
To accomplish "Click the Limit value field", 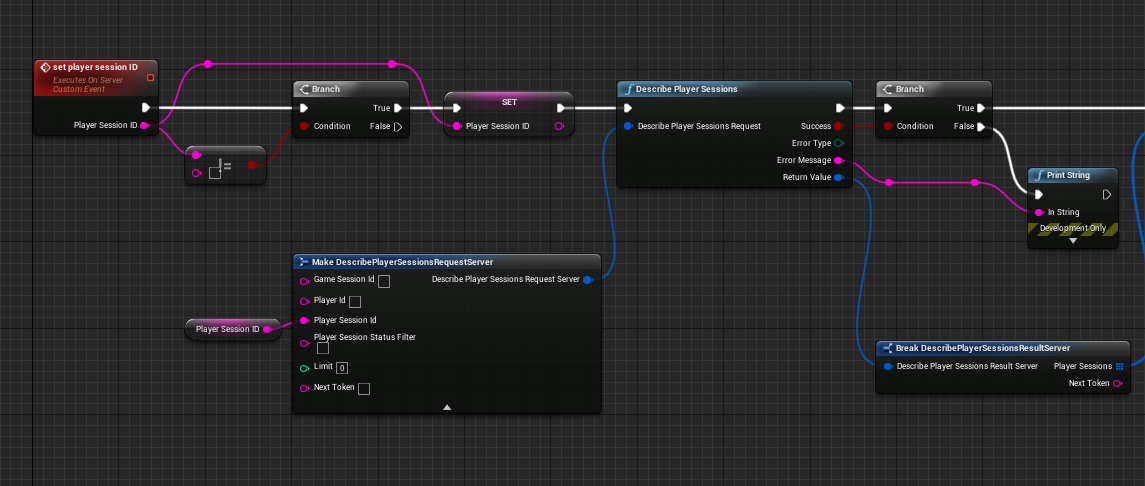I will (342, 368).
